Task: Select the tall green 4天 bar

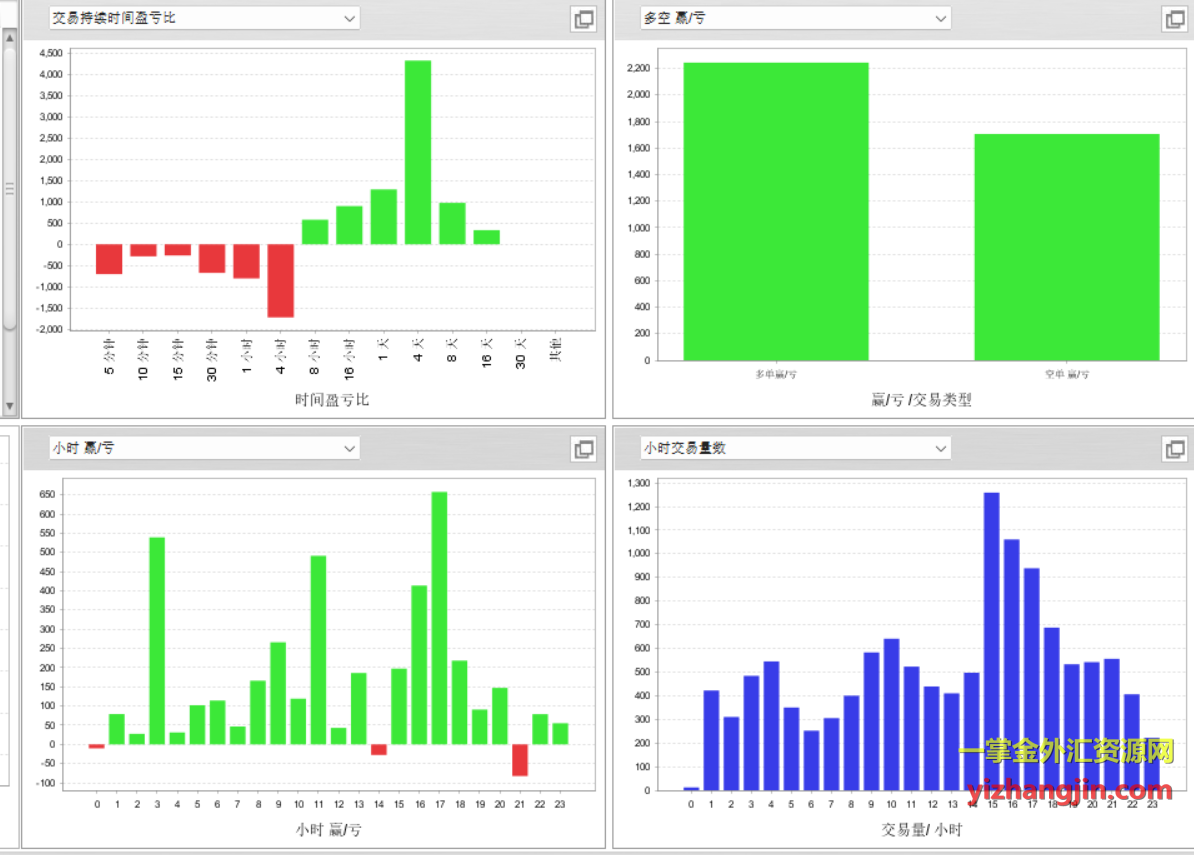Action: (x=418, y=152)
